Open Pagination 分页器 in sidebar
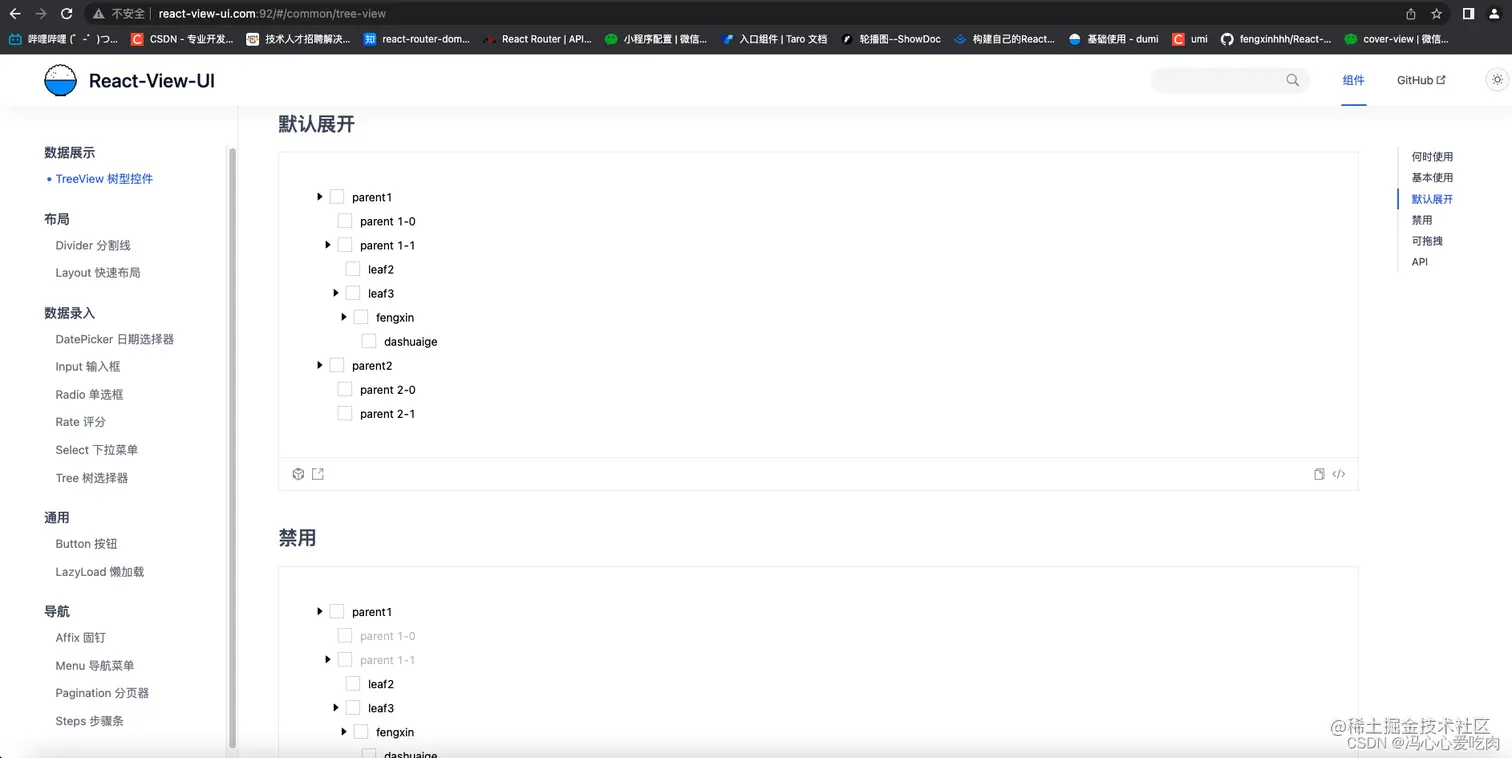The height and width of the screenshot is (758, 1512). coord(102,693)
